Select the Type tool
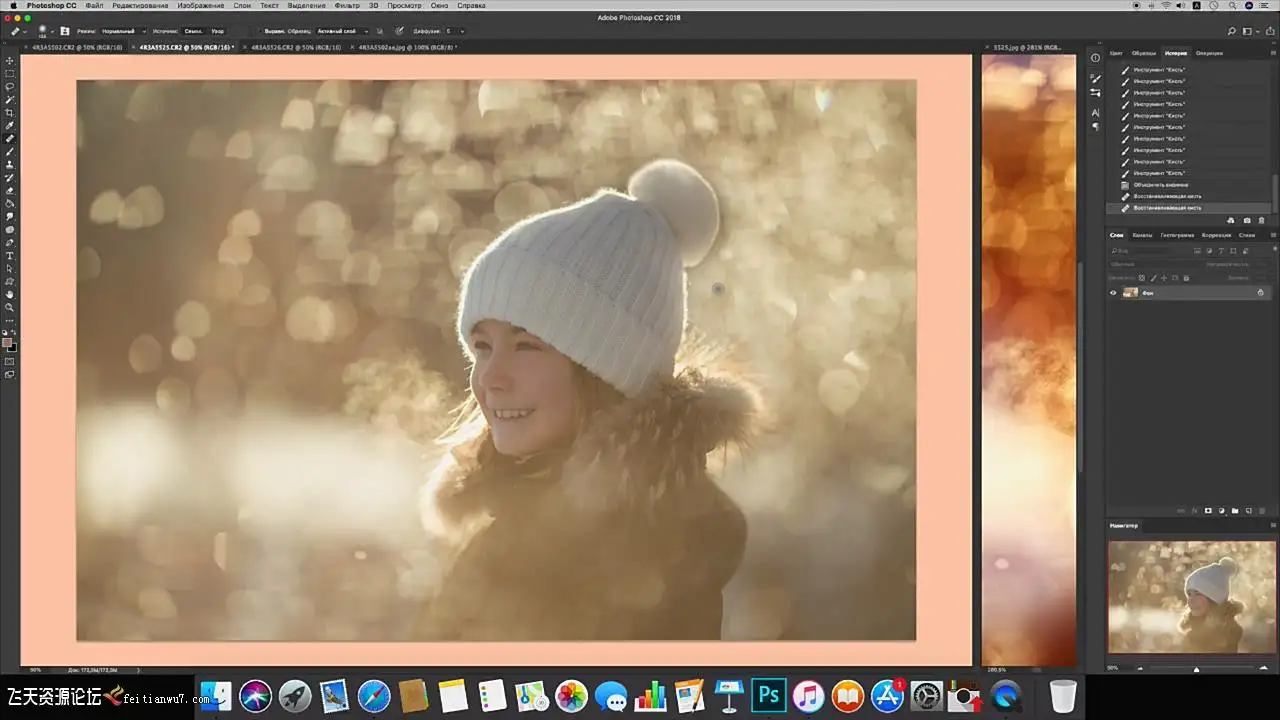The width and height of the screenshot is (1280, 720). pos(10,256)
